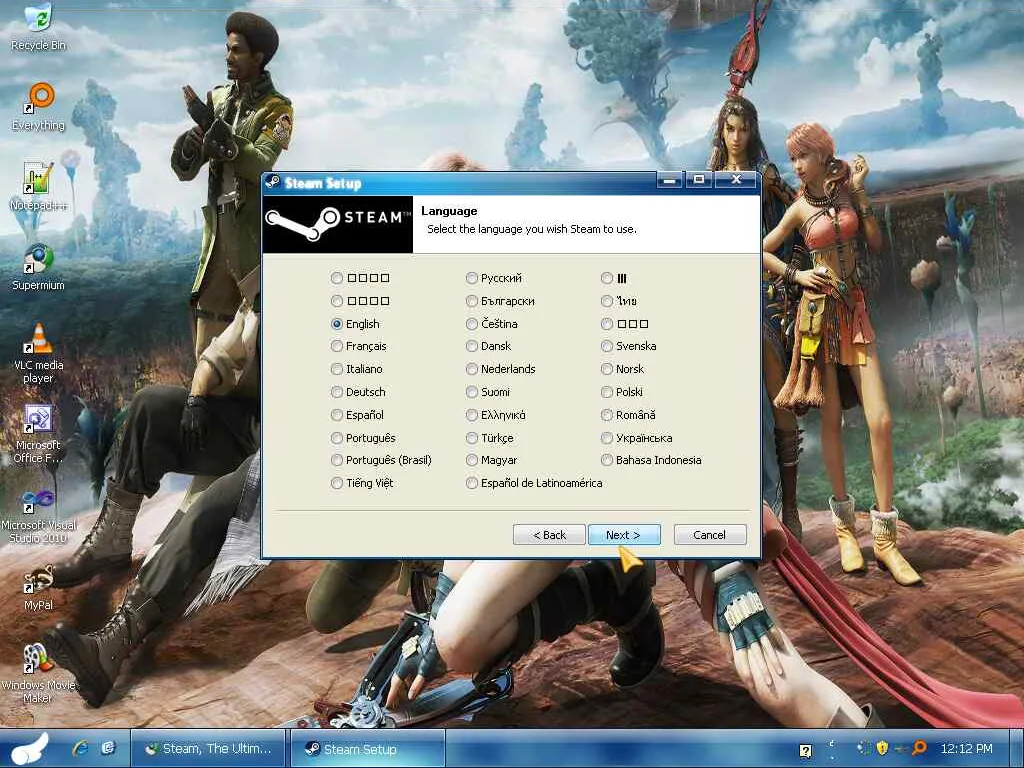Switch to 'Steam, The Ultim...' taskbar item
The image size is (1024, 768).
208,749
